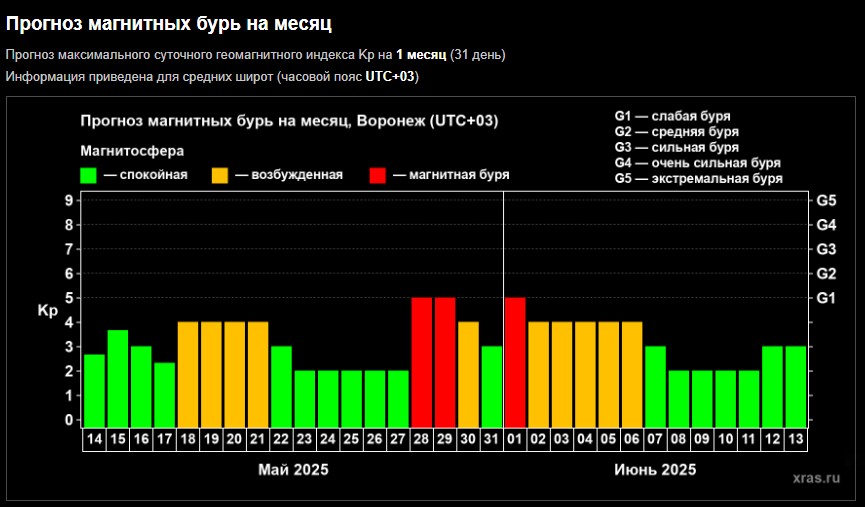Click the green 'спокойная' legend square
This screenshot has width=865, height=507.
click(89, 175)
